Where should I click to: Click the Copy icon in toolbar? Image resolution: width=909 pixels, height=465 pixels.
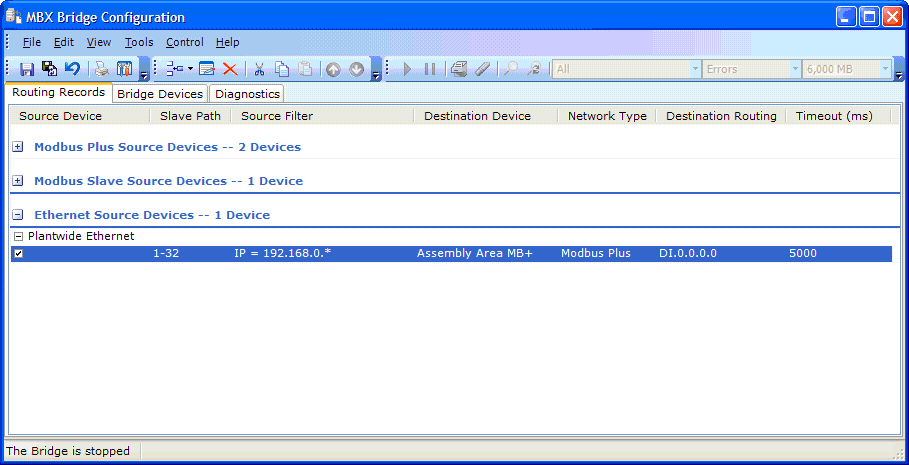282,69
